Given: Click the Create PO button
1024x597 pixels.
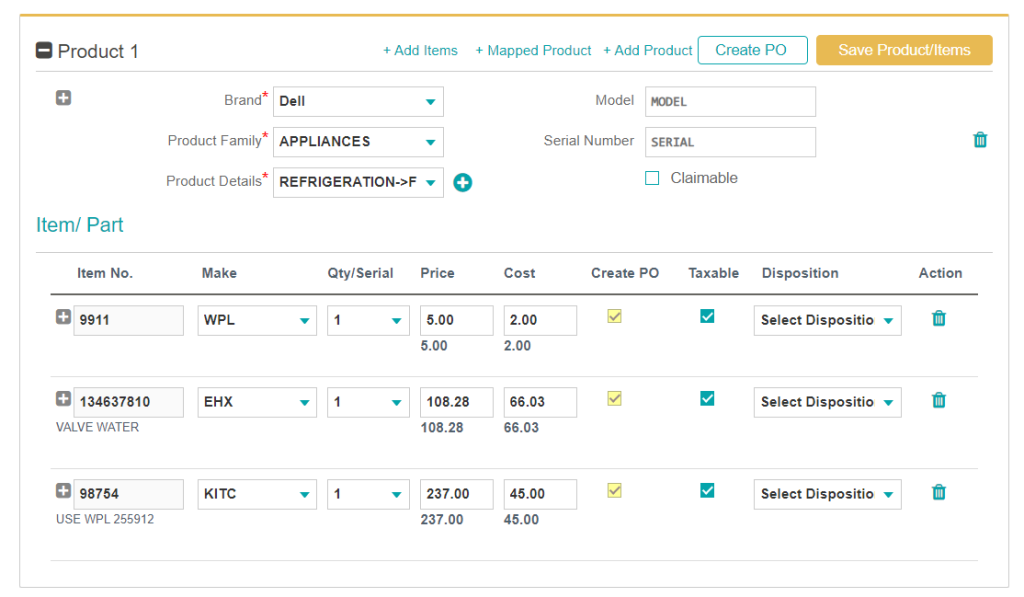Looking at the screenshot, I should click(x=752, y=50).
